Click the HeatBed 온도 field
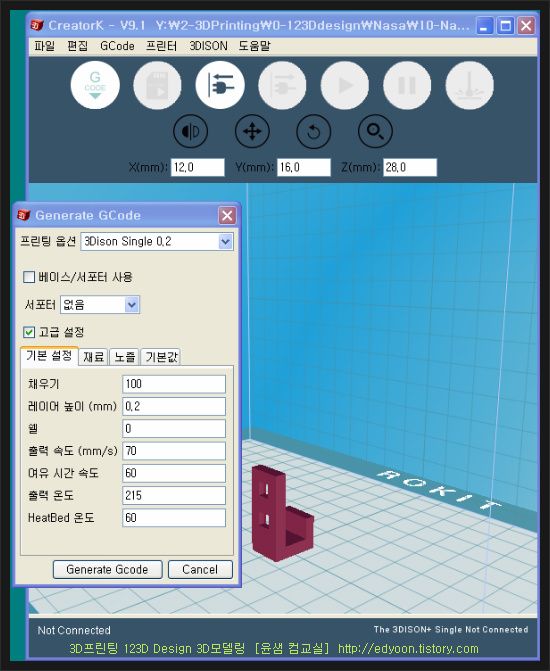This screenshot has width=550, height=671. (174, 517)
